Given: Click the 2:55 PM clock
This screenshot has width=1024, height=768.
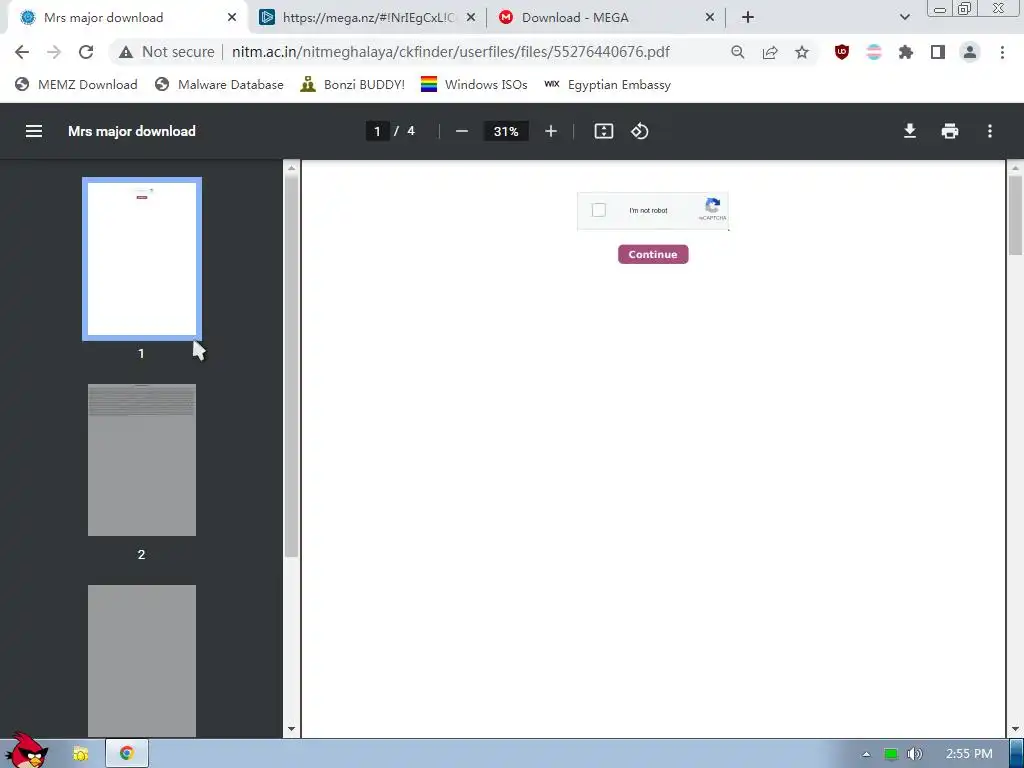Looking at the screenshot, I should click(x=969, y=754).
